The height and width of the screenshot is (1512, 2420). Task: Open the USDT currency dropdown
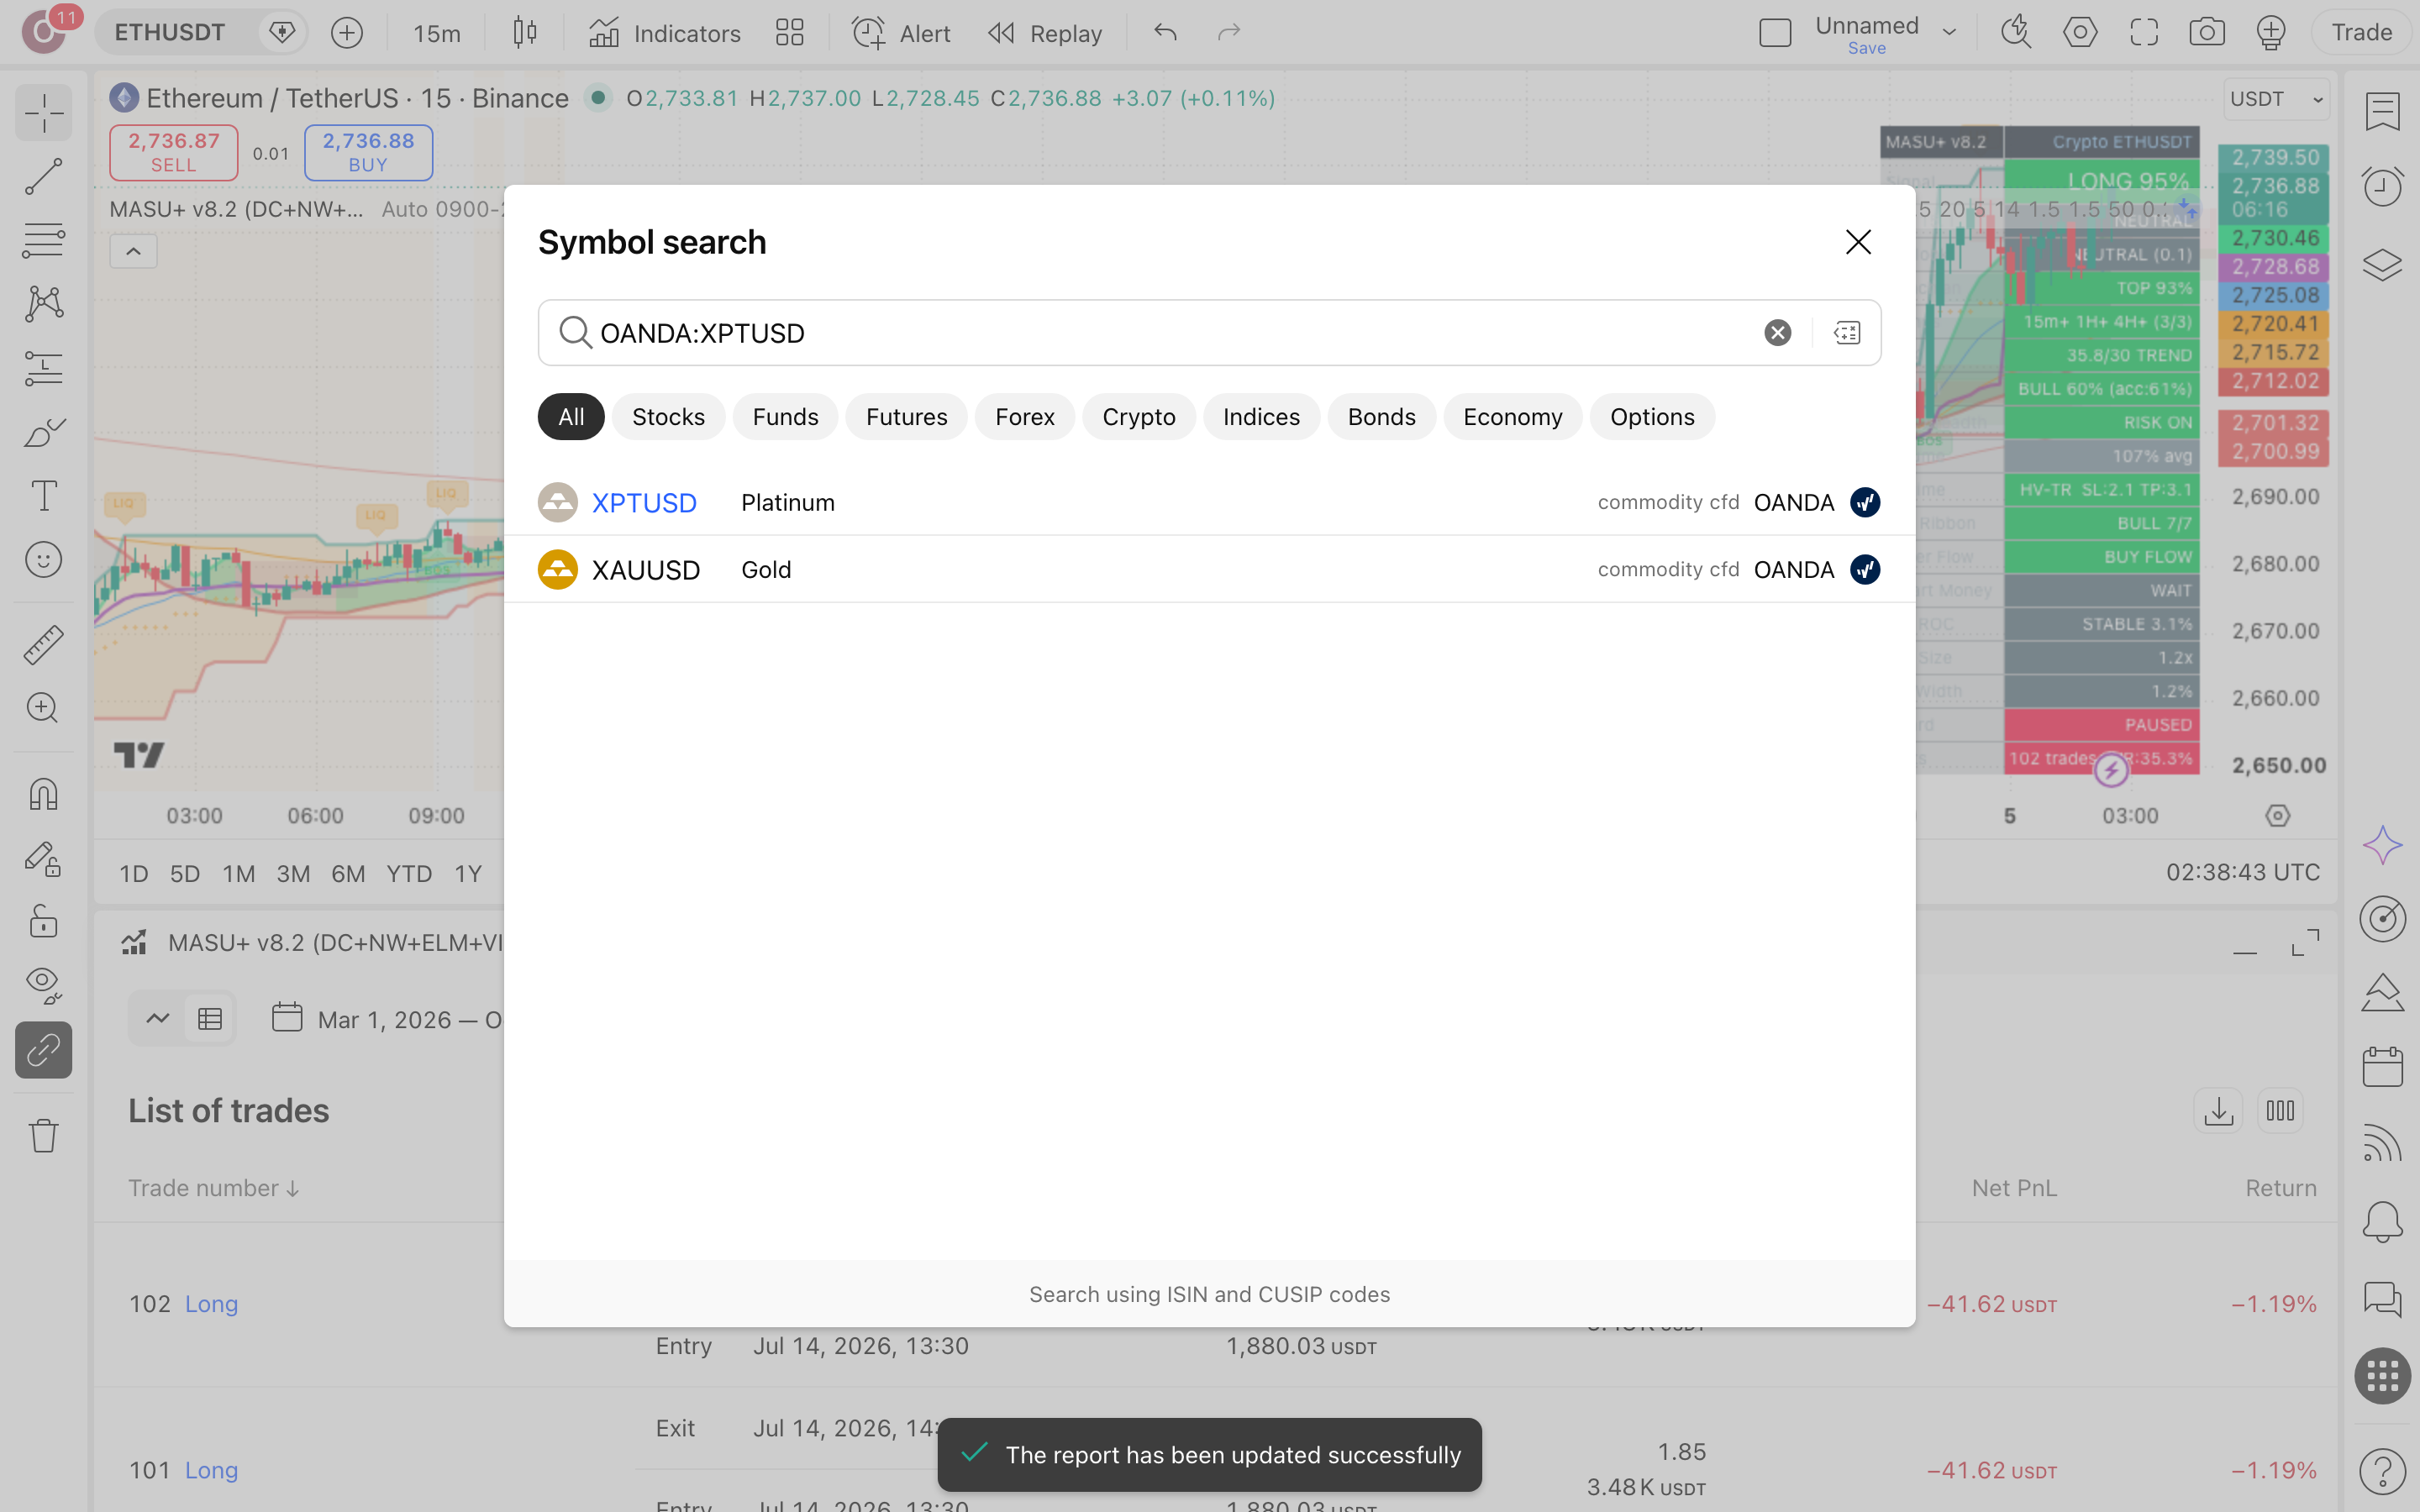[2277, 99]
